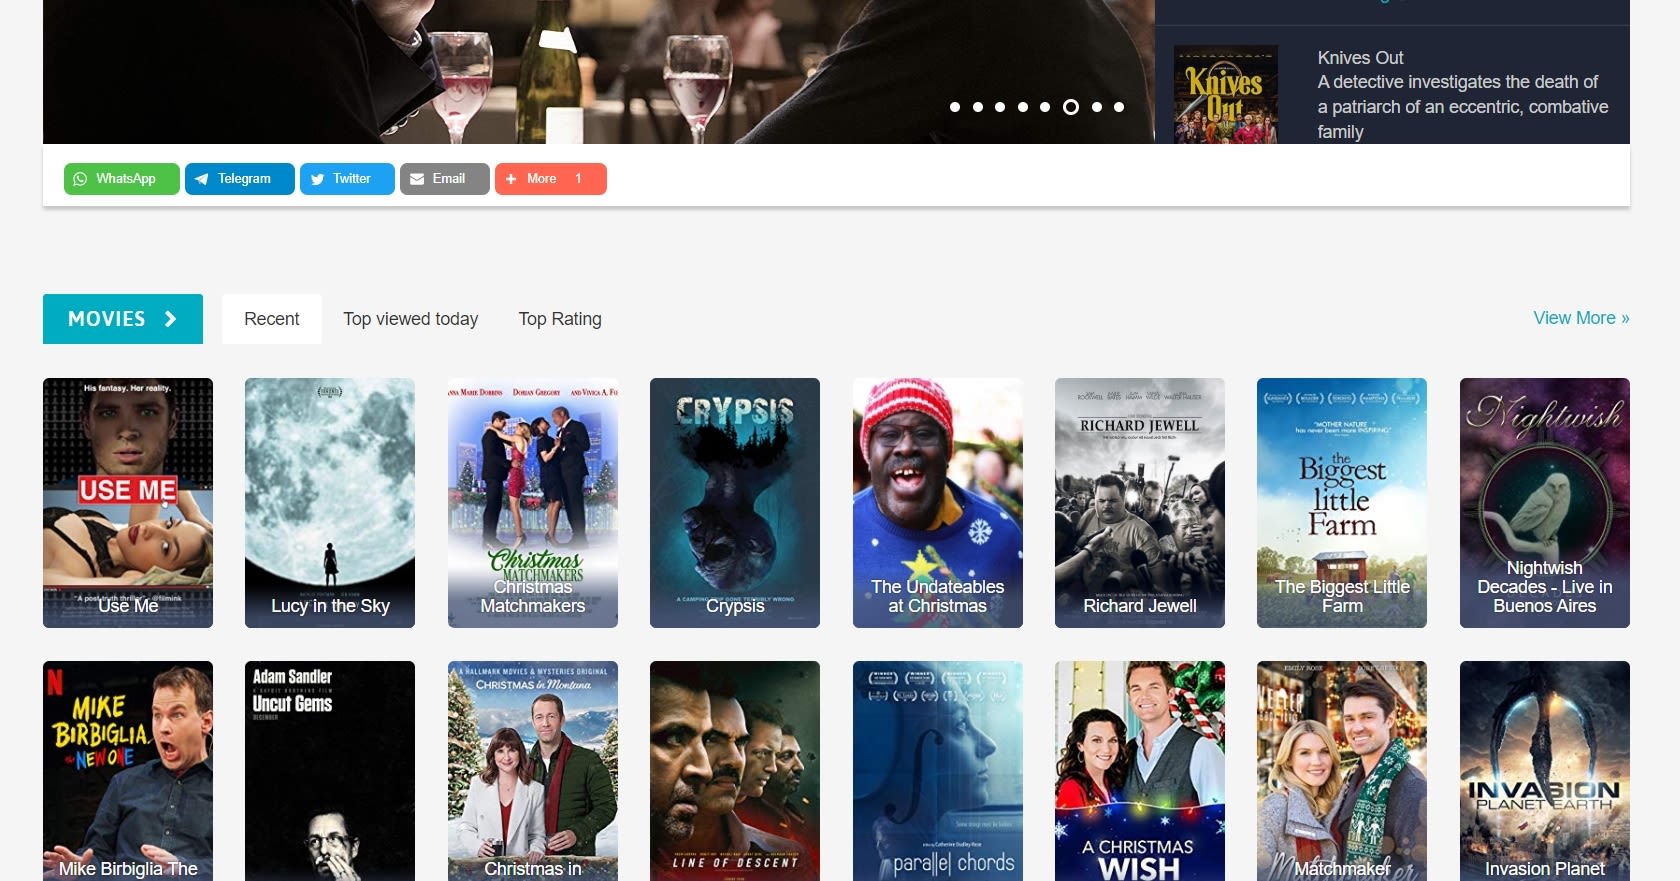This screenshot has width=1680, height=881.
Task: Open the A Christmas Wish poster
Action: (x=1140, y=771)
